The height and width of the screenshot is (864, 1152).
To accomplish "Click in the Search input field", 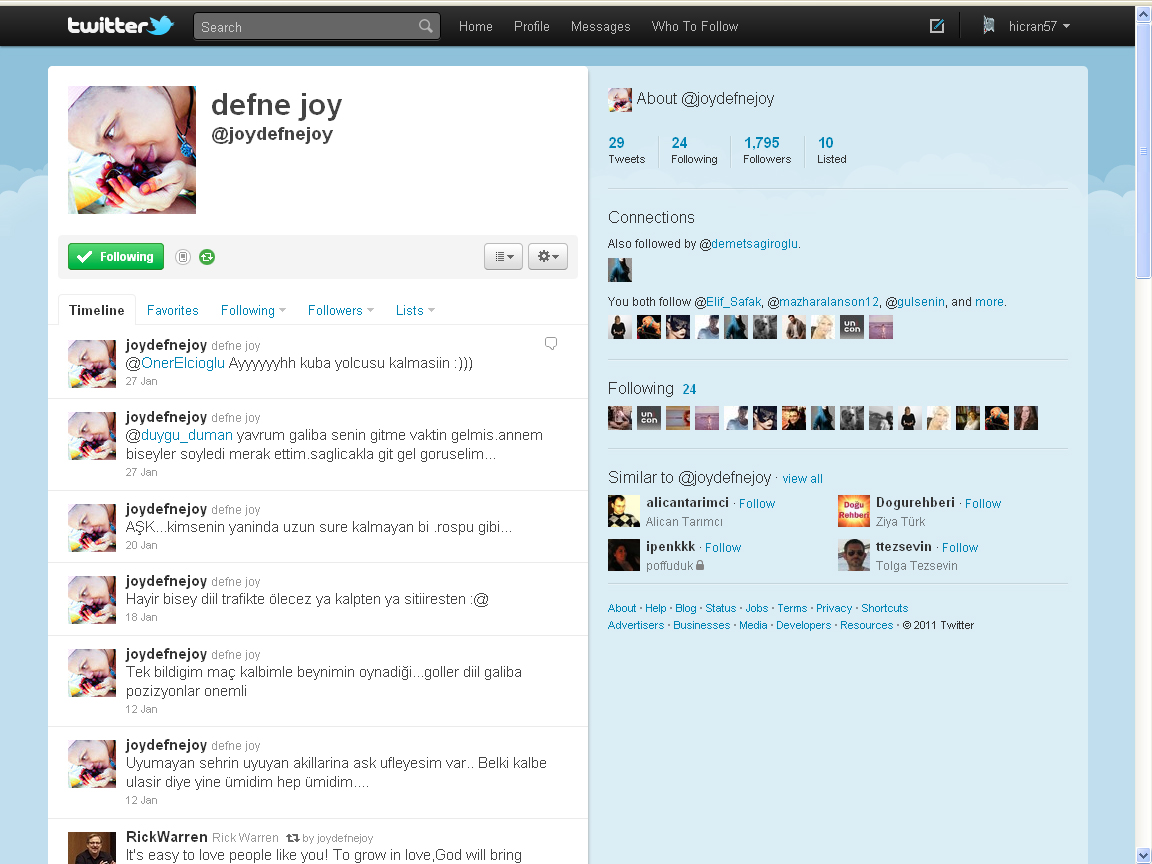I will click(x=305, y=27).
